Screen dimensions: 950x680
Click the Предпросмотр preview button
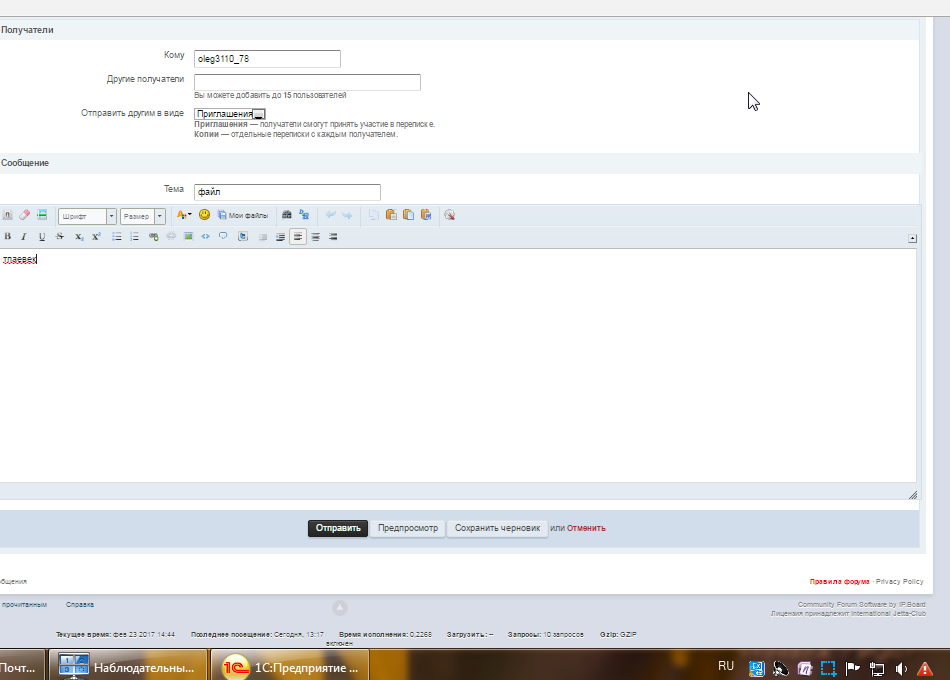[x=407, y=528]
